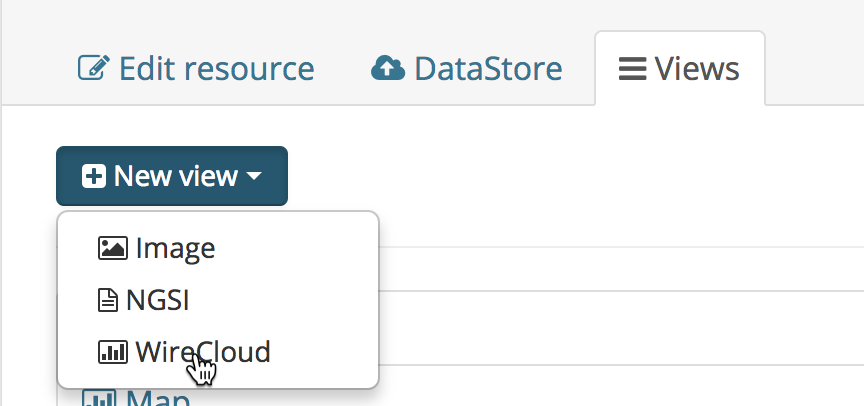Click the New view button text
The width and height of the screenshot is (864, 406).
point(176,176)
